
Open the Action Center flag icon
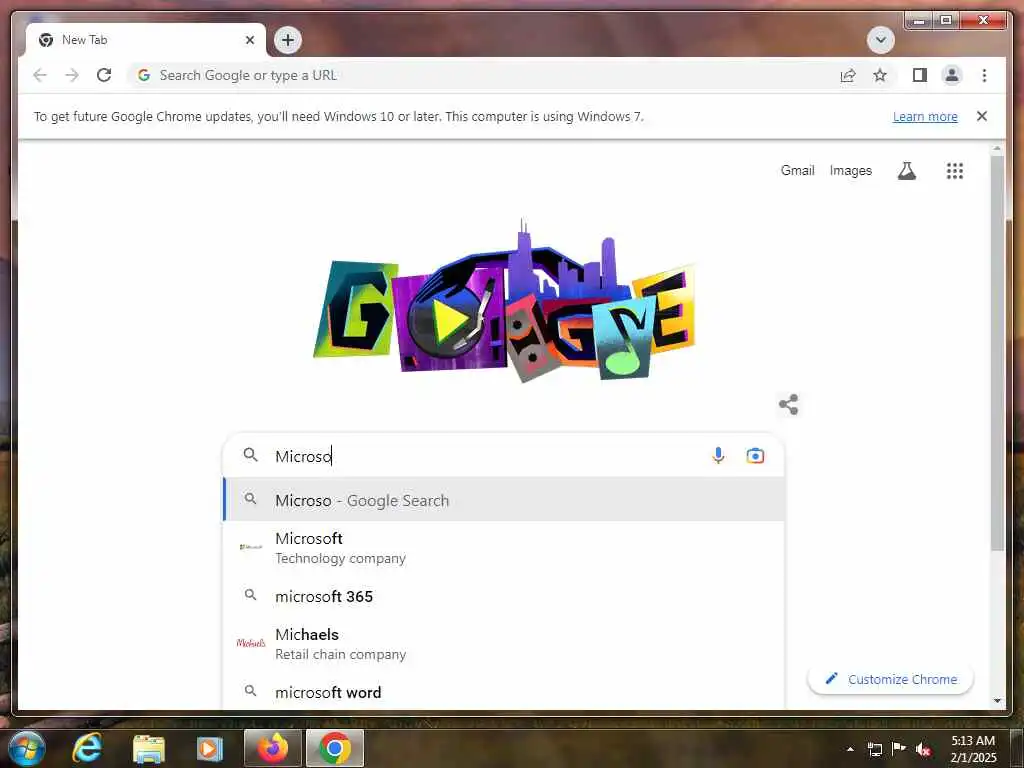899,748
